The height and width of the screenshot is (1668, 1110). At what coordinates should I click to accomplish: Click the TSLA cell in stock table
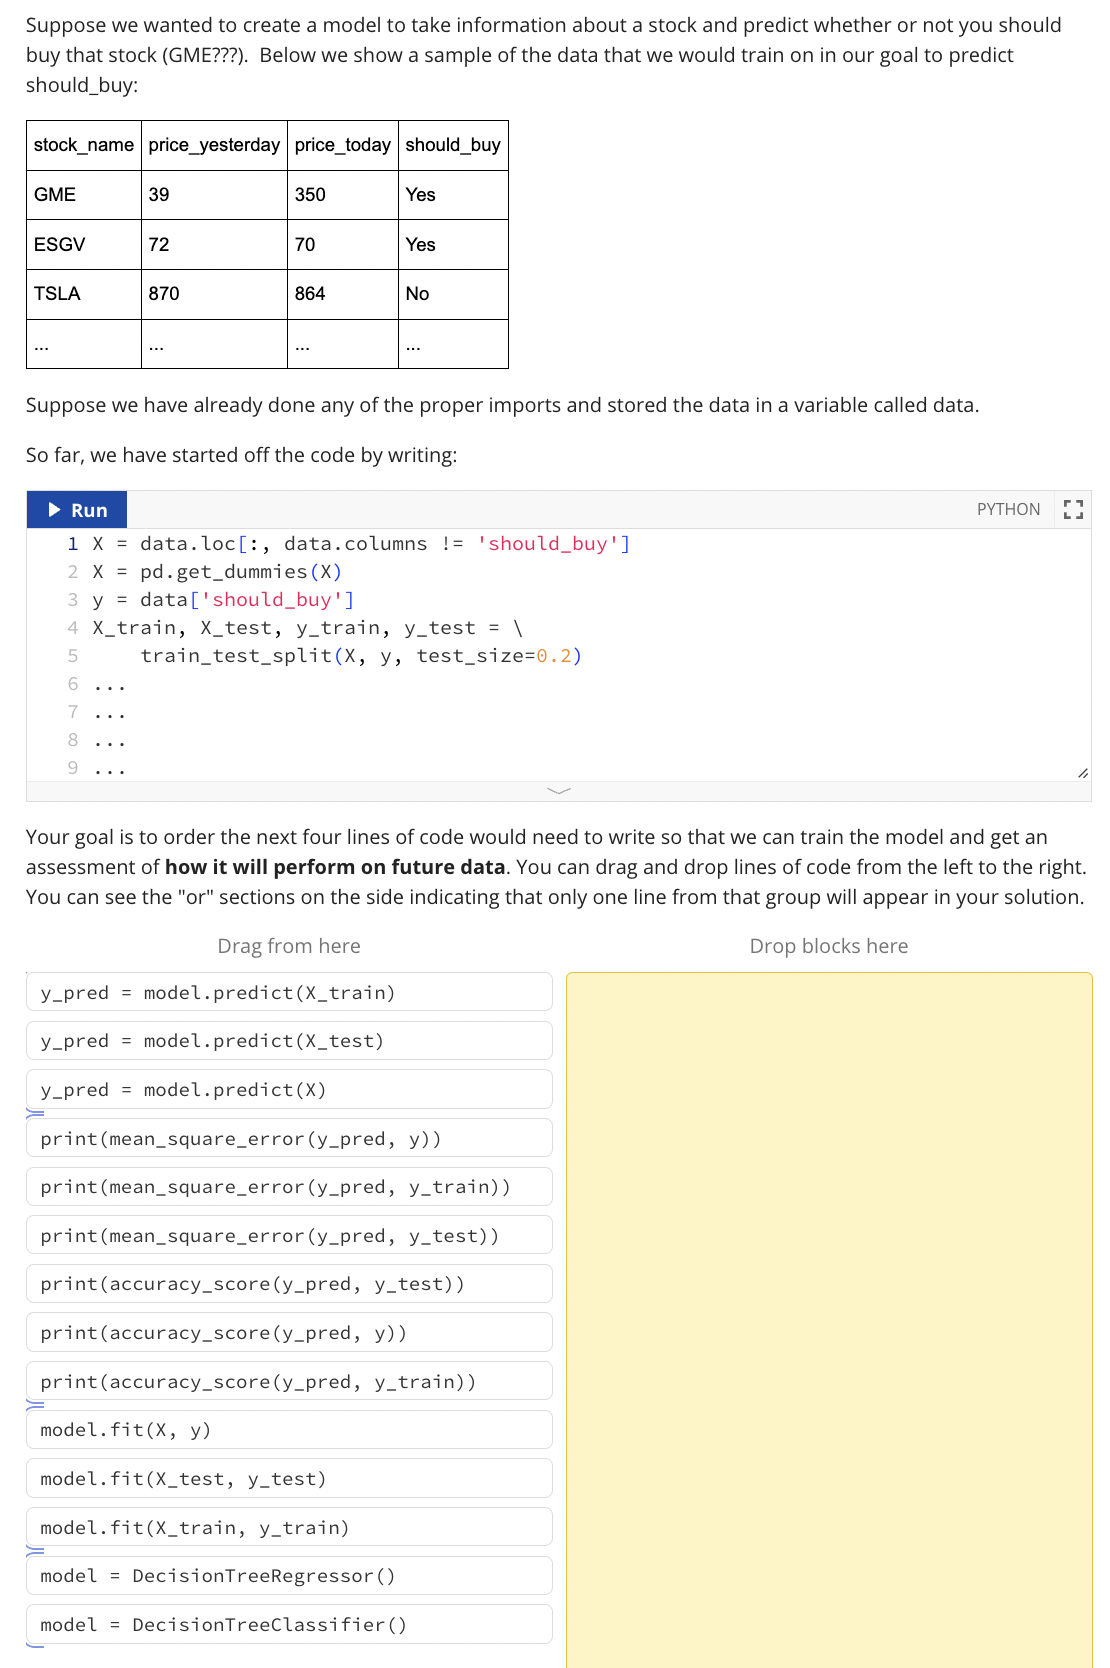(x=84, y=294)
